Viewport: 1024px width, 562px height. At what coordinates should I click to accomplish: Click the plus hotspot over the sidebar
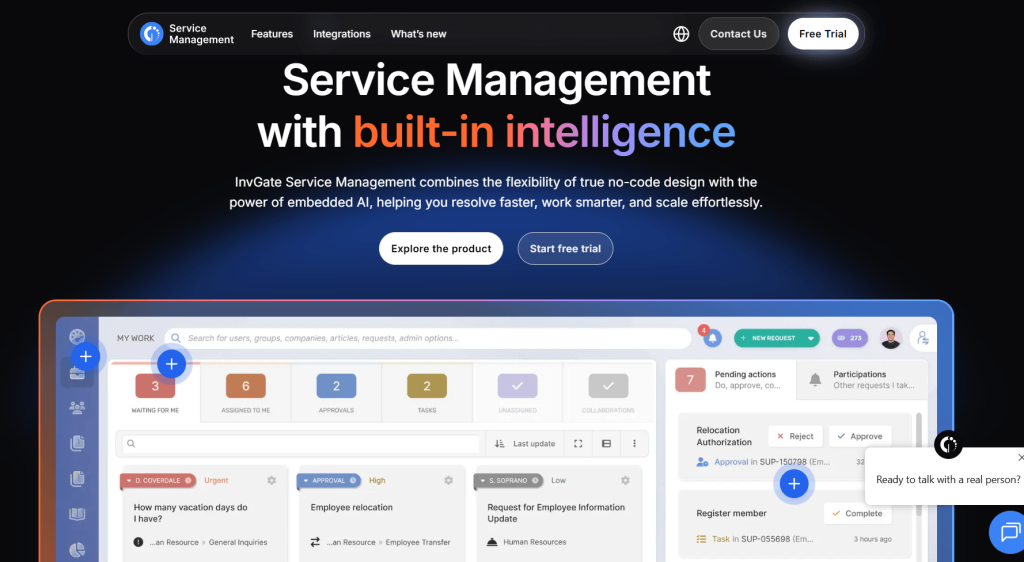[x=86, y=356]
